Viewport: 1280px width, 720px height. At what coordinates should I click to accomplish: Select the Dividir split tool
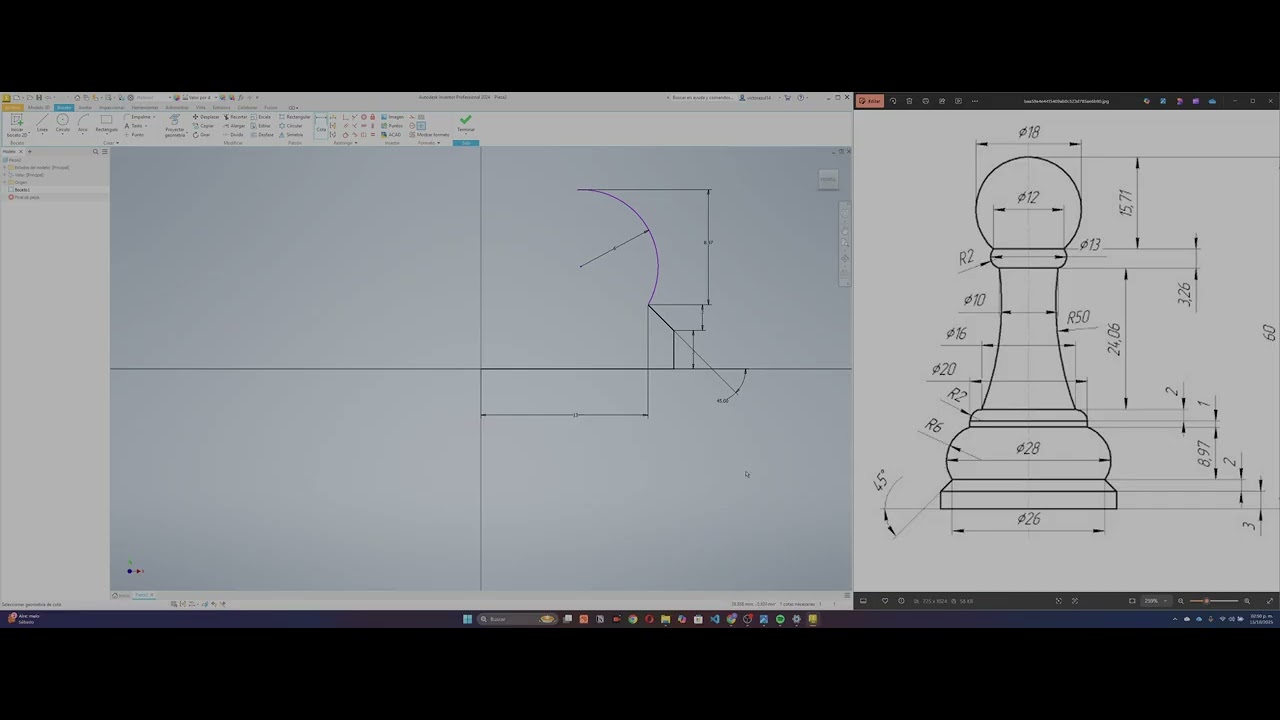tap(233, 134)
